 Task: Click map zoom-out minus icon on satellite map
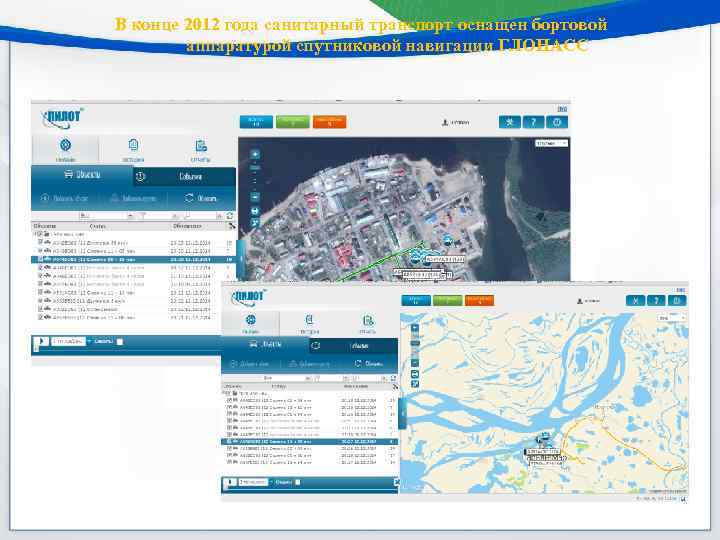pos(255,197)
